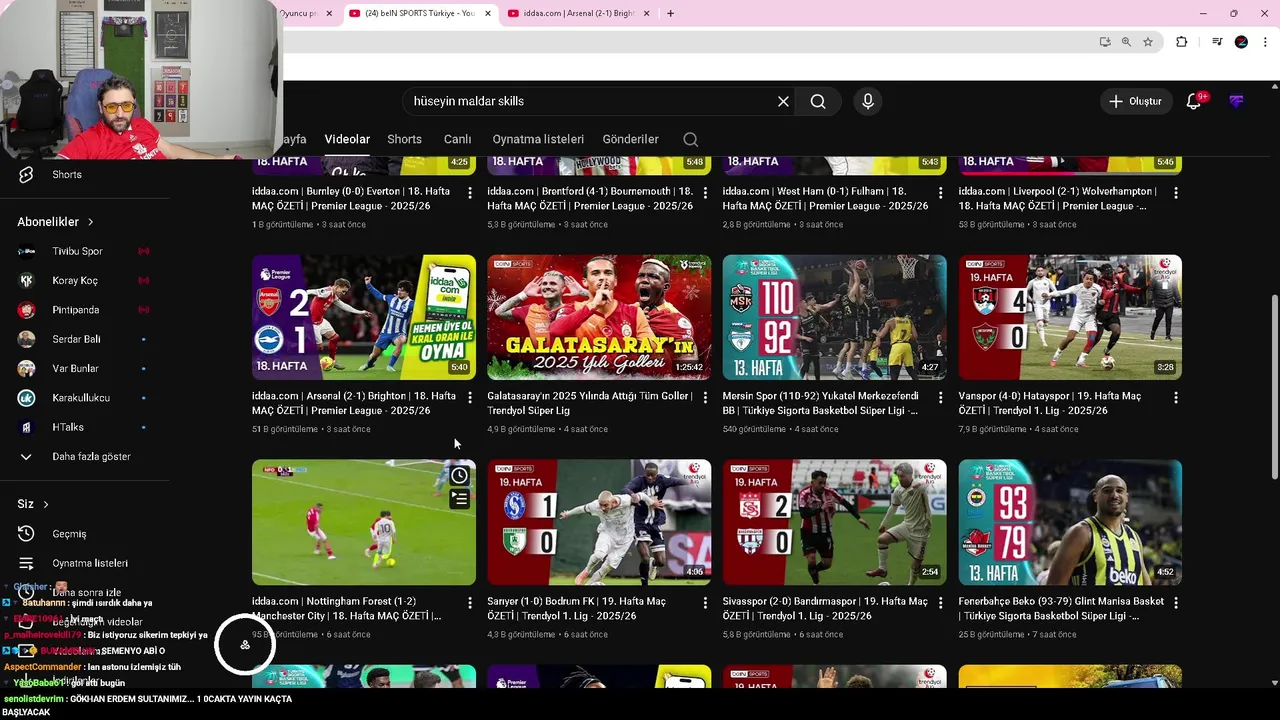Expand the Abonelikler section chevron
Screen dimensions: 1280x720
90,222
